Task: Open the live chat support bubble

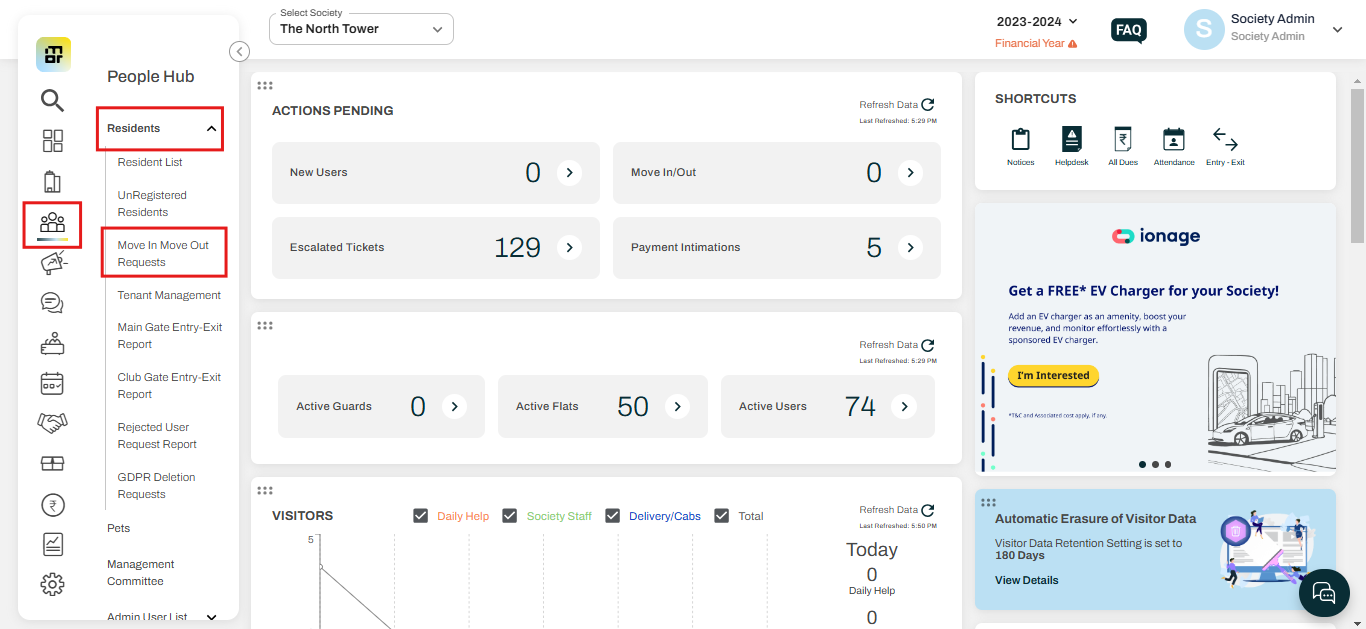Action: (x=1324, y=593)
